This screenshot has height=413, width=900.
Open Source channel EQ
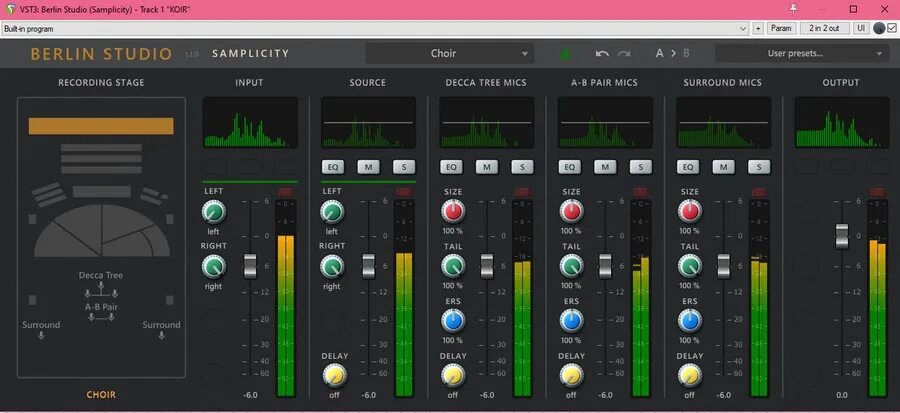click(332, 167)
